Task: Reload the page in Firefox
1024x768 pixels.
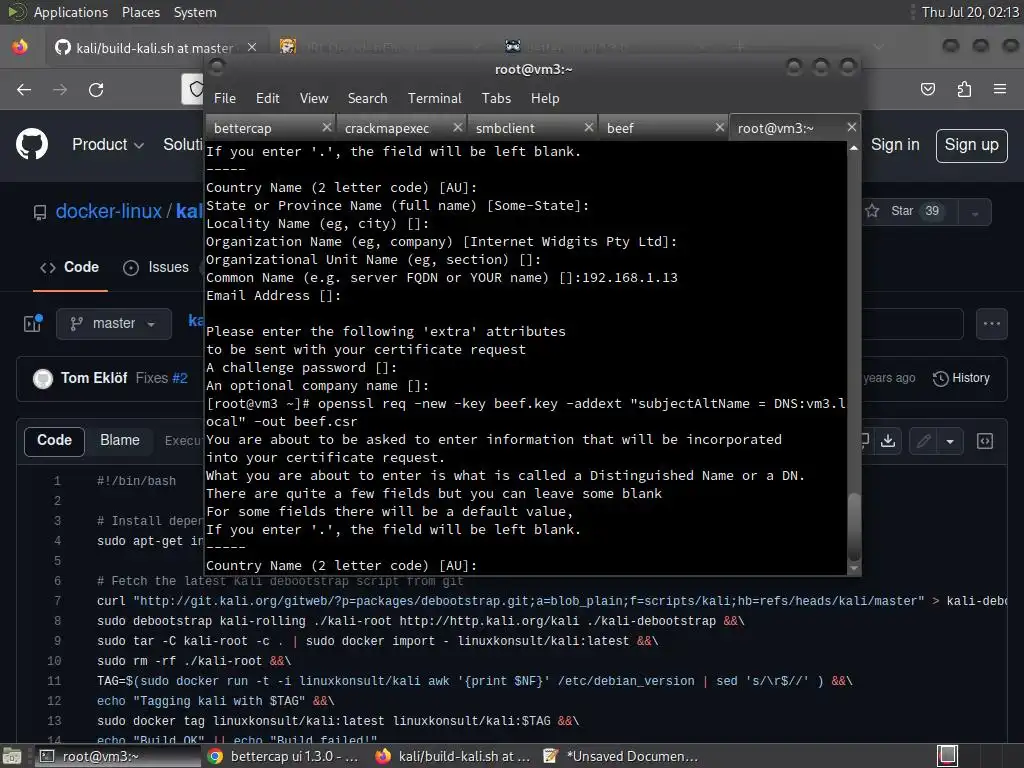Action: click(96, 89)
